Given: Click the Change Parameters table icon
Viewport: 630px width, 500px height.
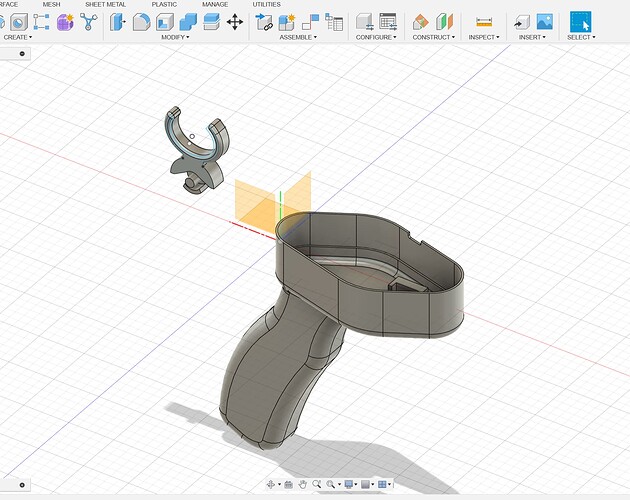Looking at the screenshot, I should click(x=388, y=21).
